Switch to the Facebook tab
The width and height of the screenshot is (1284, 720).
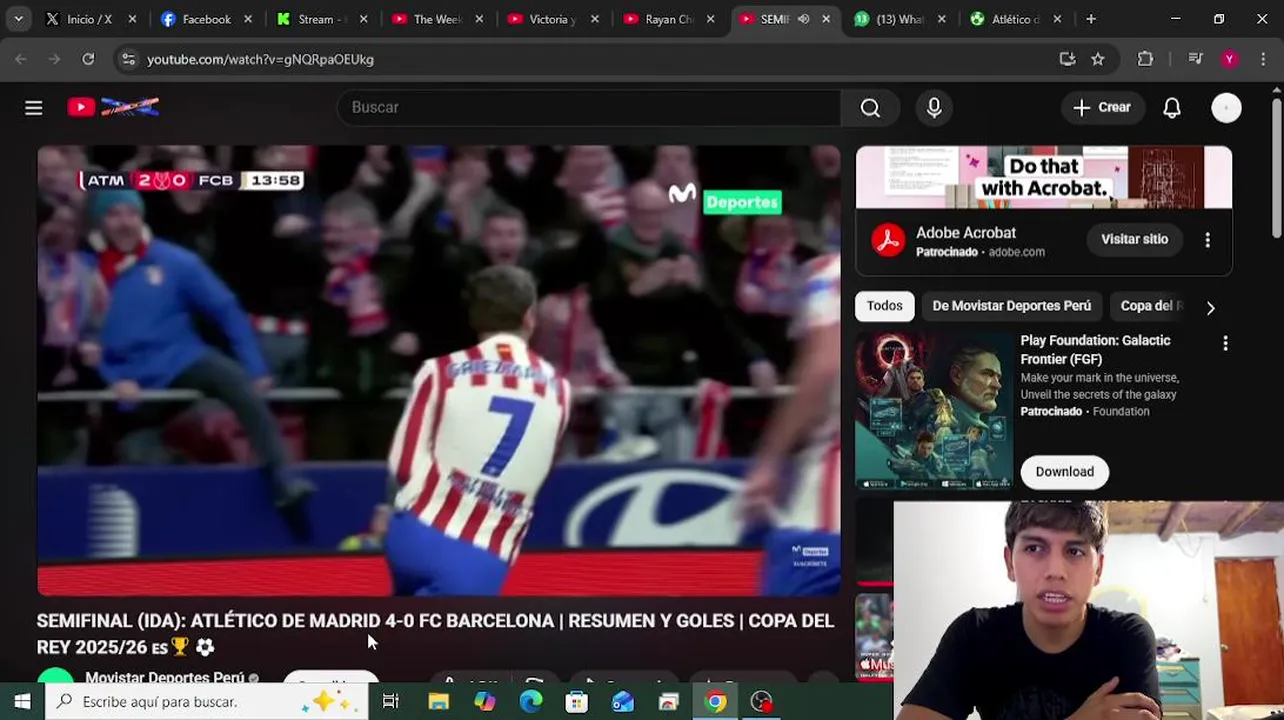pyautogui.click(x=207, y=19)
